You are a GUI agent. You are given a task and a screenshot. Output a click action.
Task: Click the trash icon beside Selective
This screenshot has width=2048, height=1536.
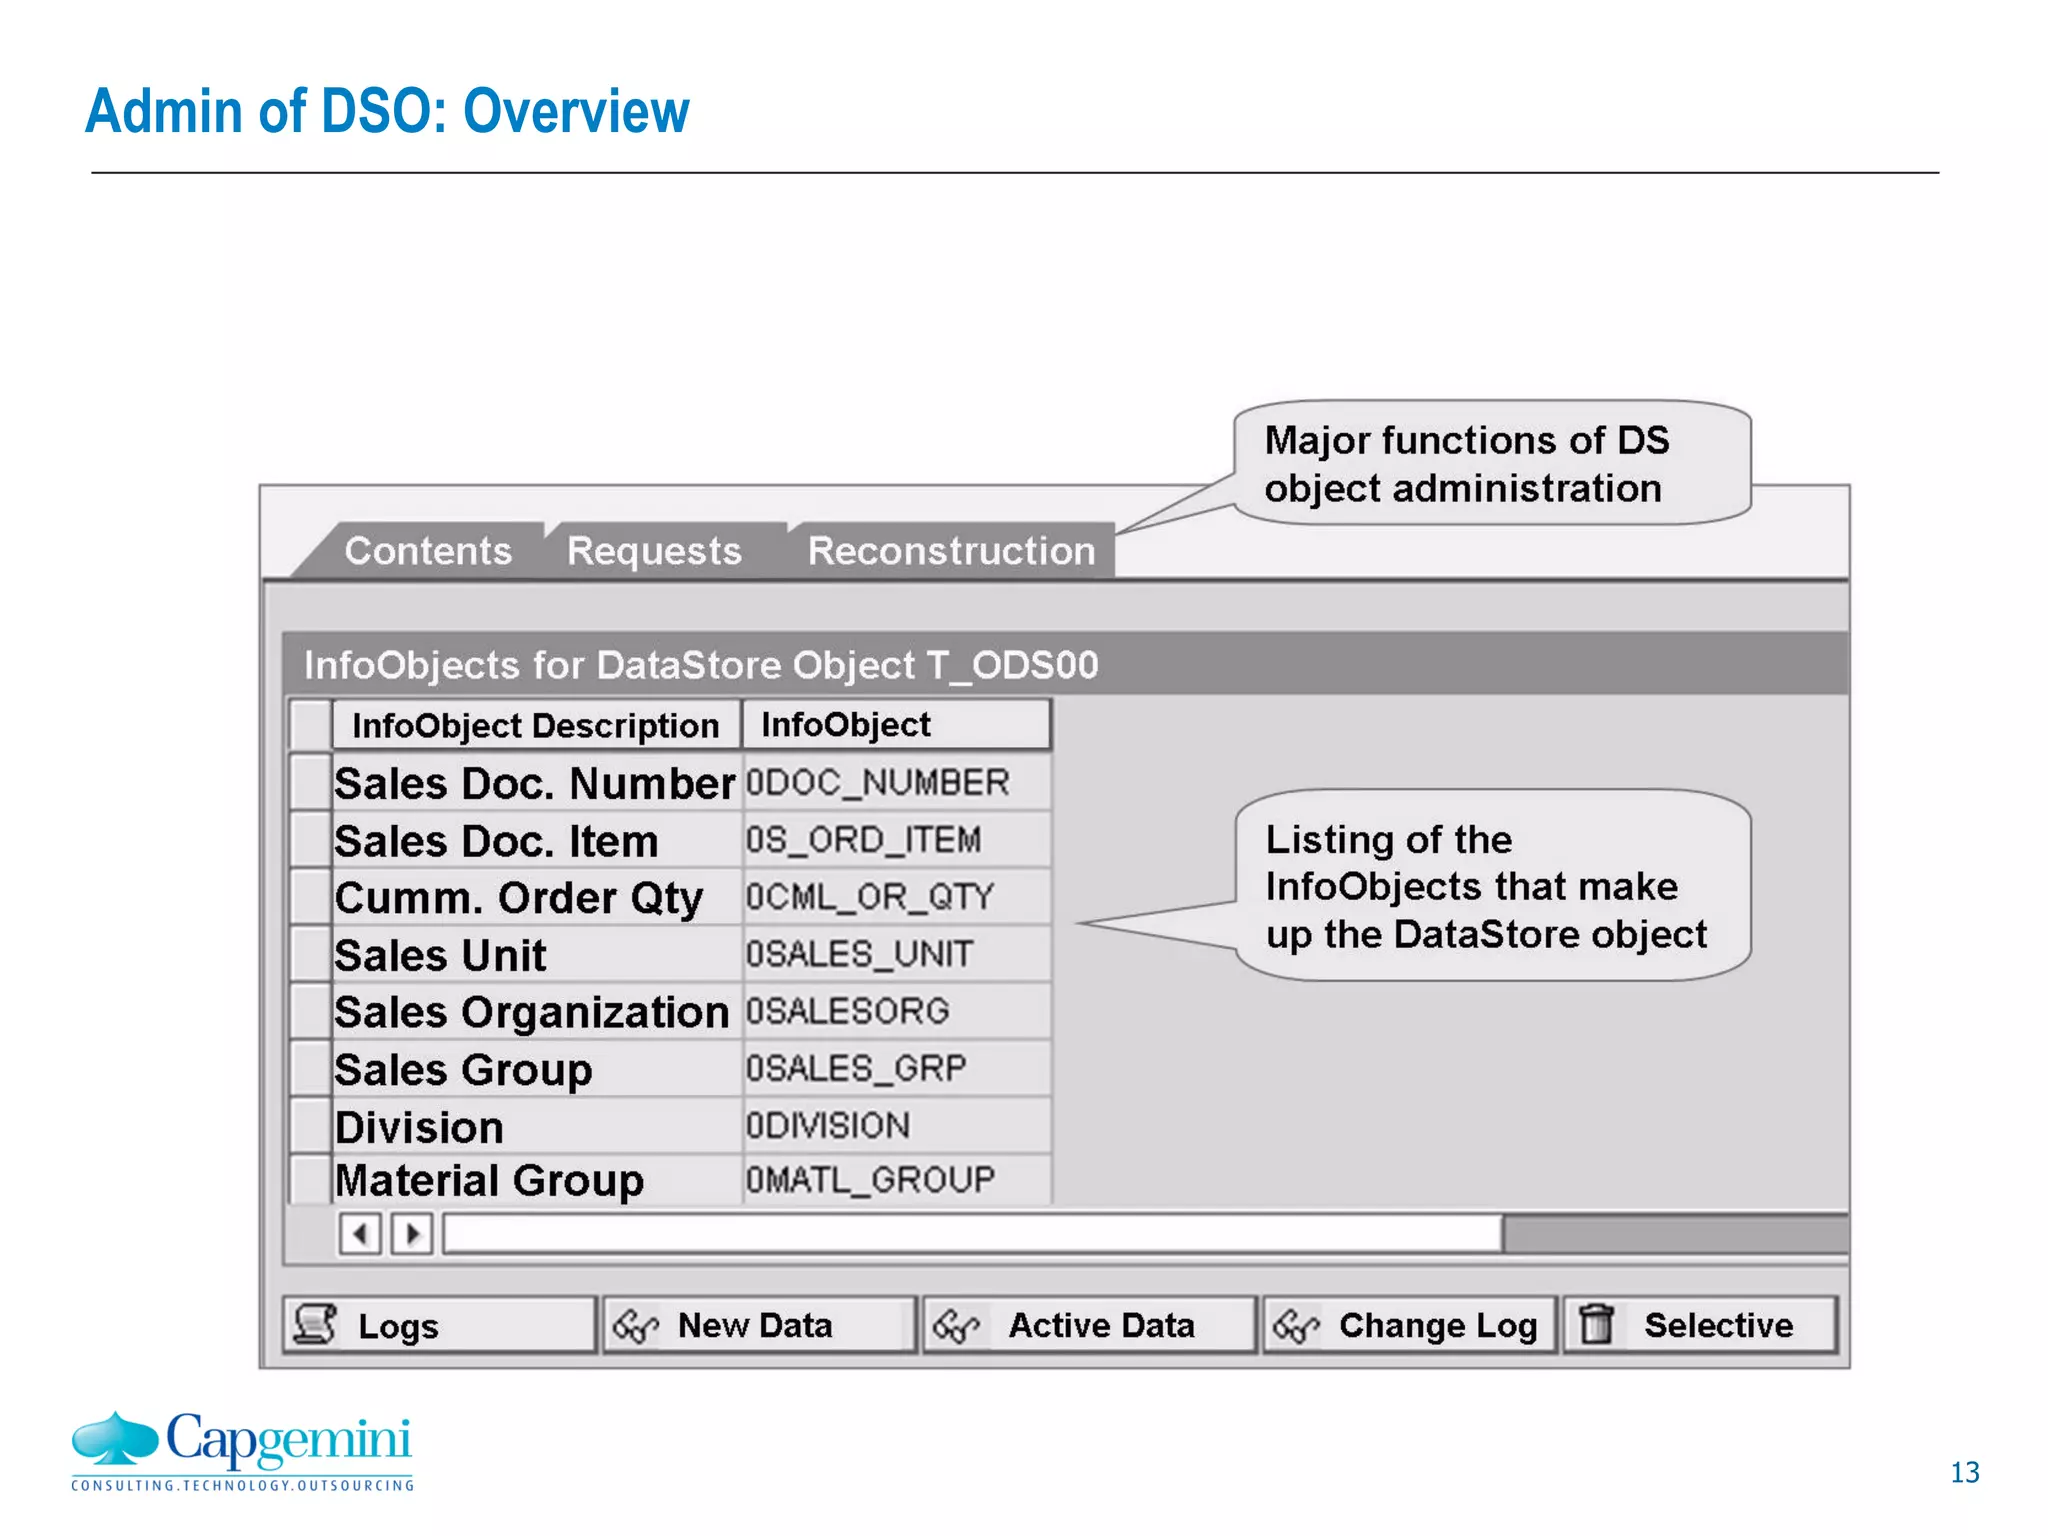point(1597,1324)
